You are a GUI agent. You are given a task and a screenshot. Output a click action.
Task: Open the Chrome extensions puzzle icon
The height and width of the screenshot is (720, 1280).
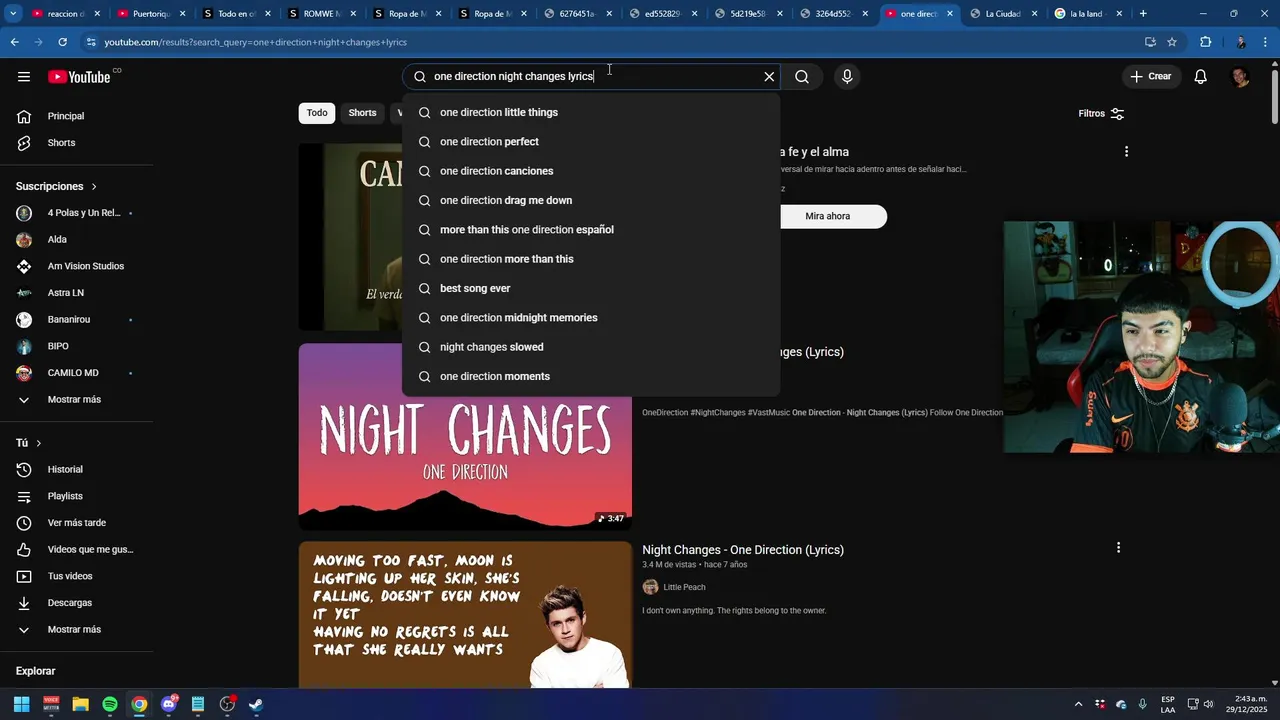point(1206,42)
